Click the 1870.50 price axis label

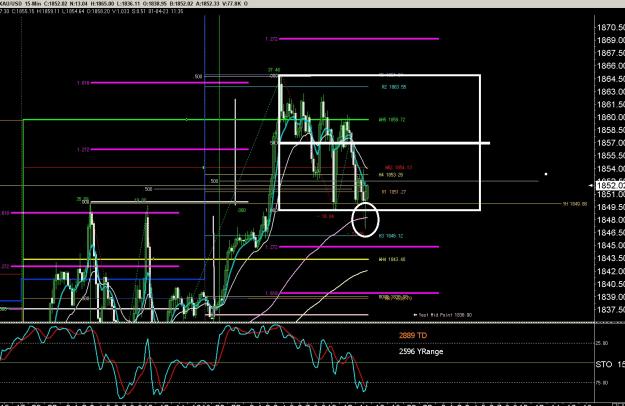tap(611, 27)
